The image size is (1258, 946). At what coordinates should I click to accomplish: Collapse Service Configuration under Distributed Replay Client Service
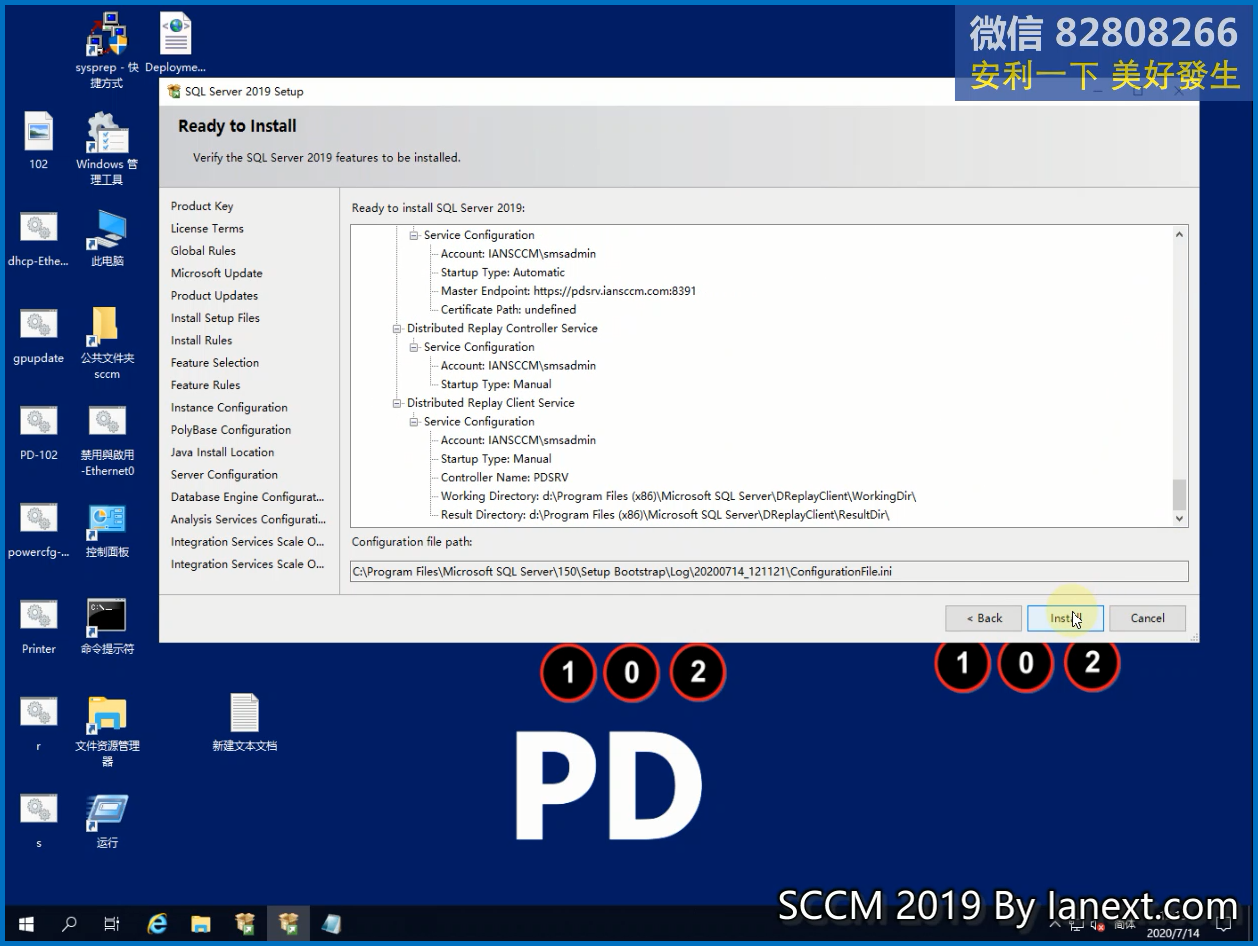point(413,422)
